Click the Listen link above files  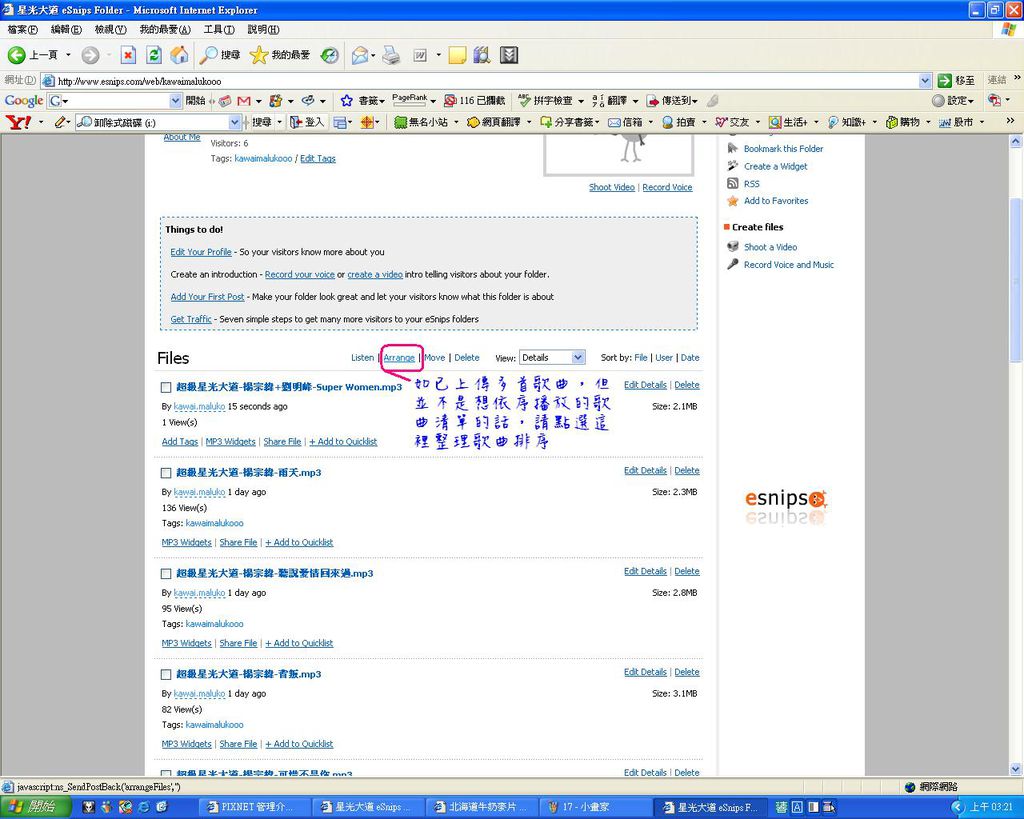(362, 358)
